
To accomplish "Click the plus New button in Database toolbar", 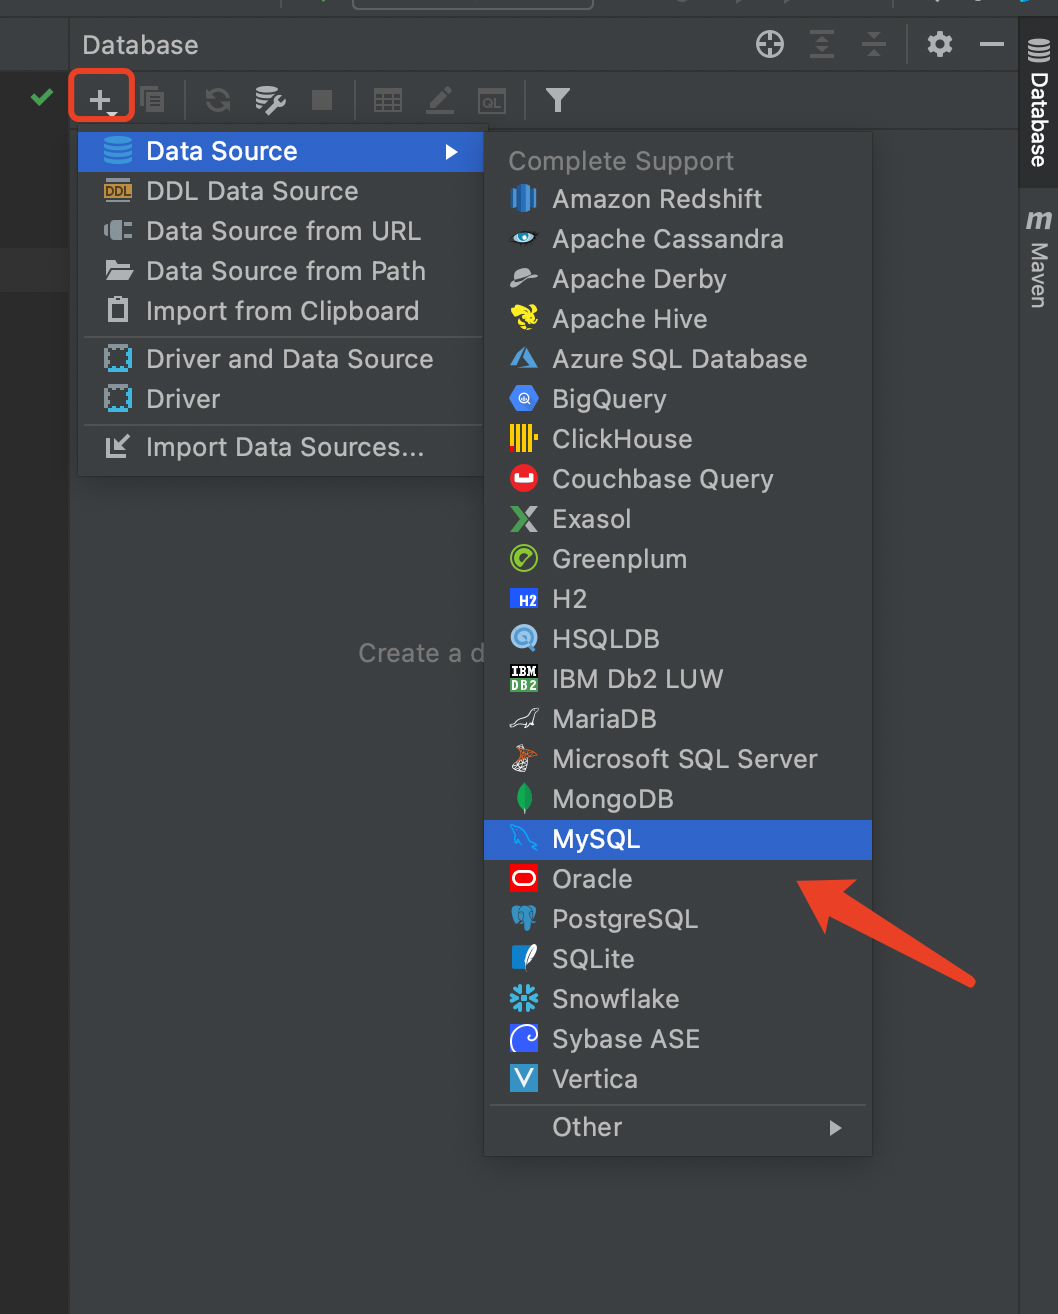I will click(x=101, y=99).
